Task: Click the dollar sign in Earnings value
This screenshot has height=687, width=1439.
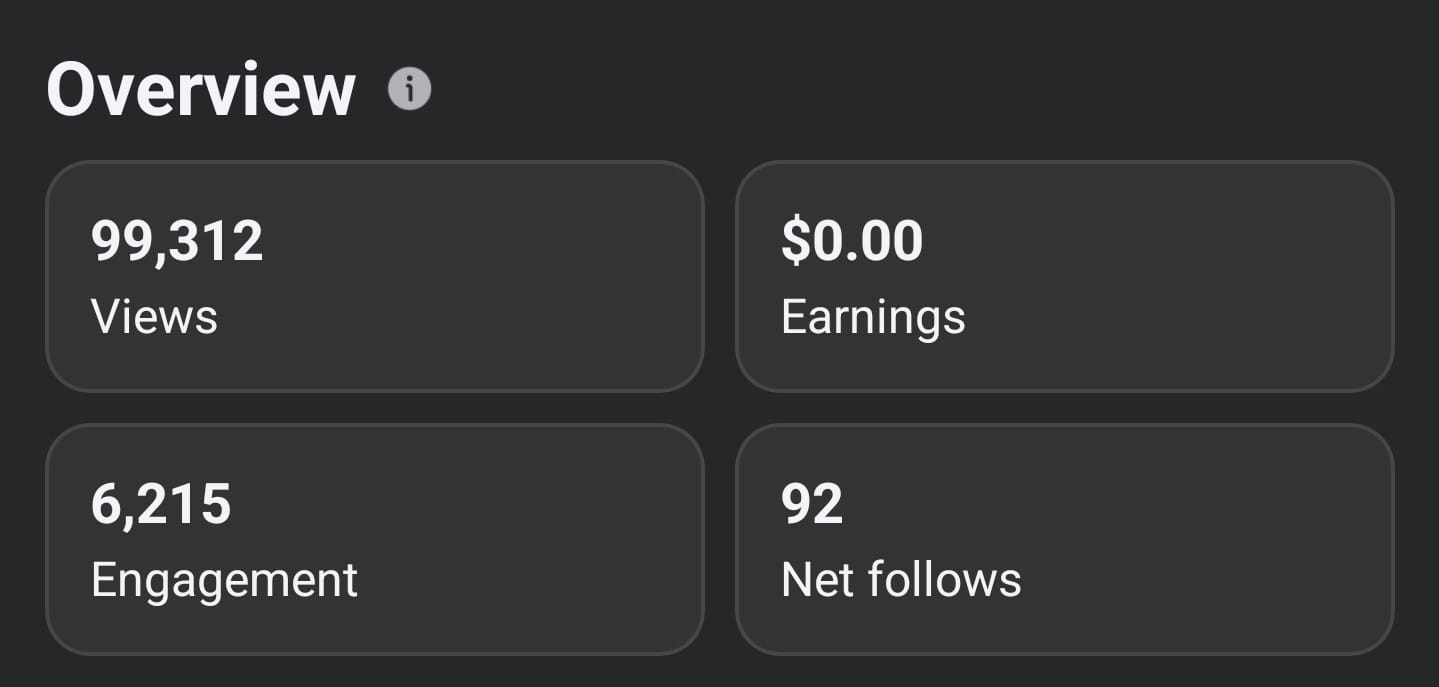Action: 794,242
